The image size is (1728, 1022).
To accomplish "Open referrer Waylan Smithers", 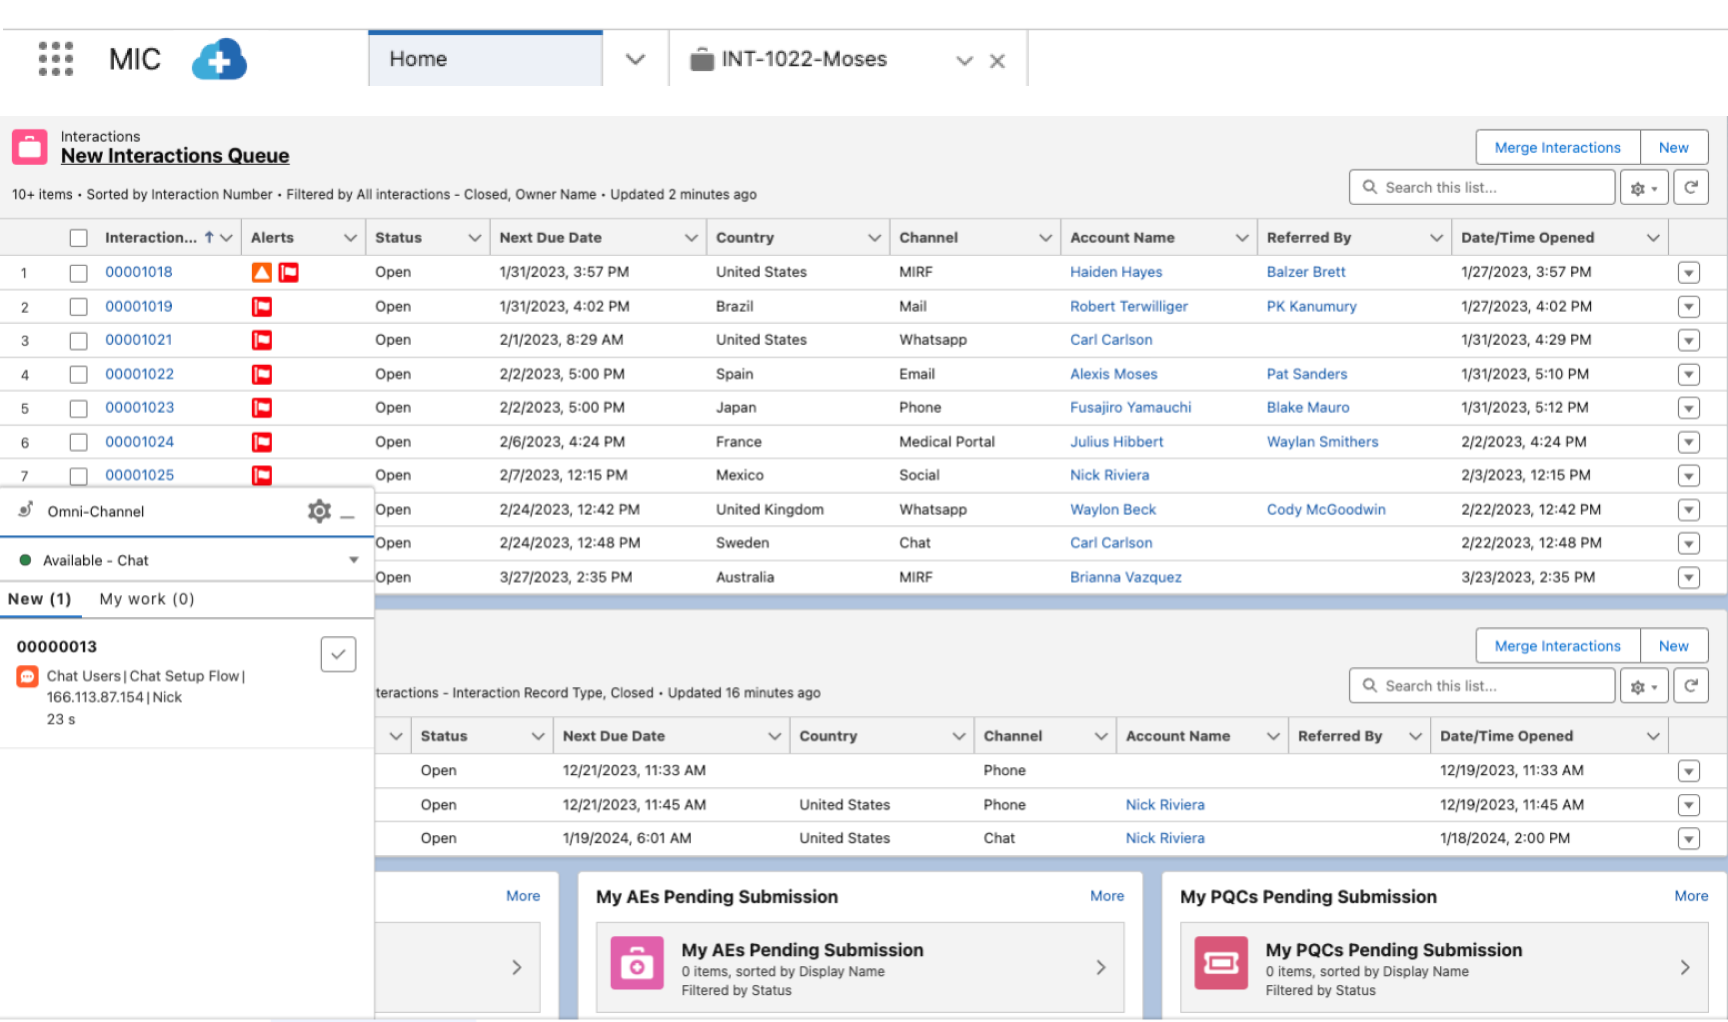I will [x=1322, y=442].
